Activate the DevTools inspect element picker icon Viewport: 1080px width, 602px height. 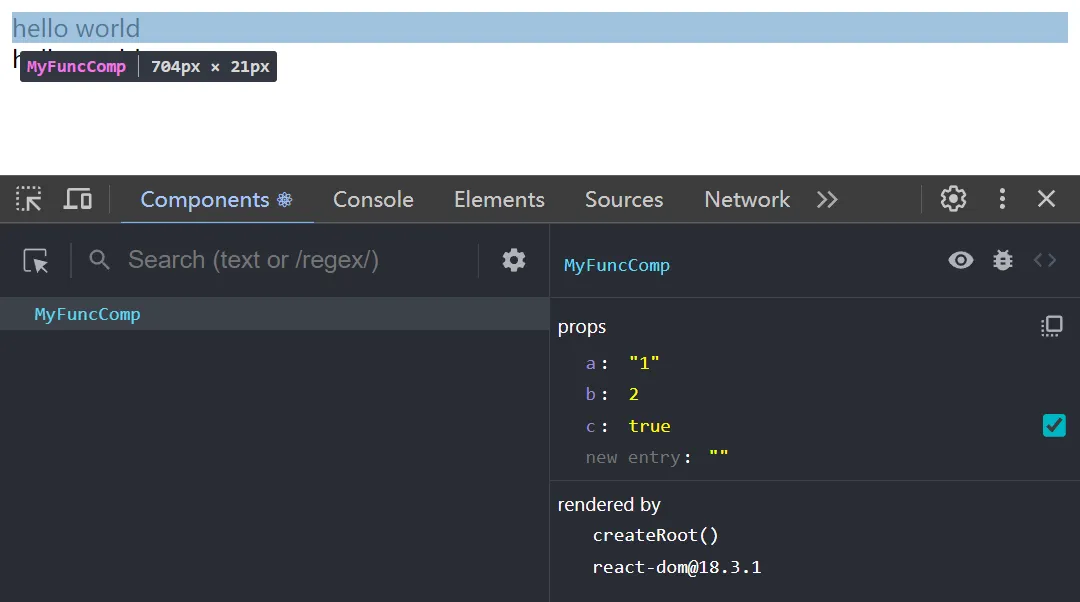(x=28, y=199)
